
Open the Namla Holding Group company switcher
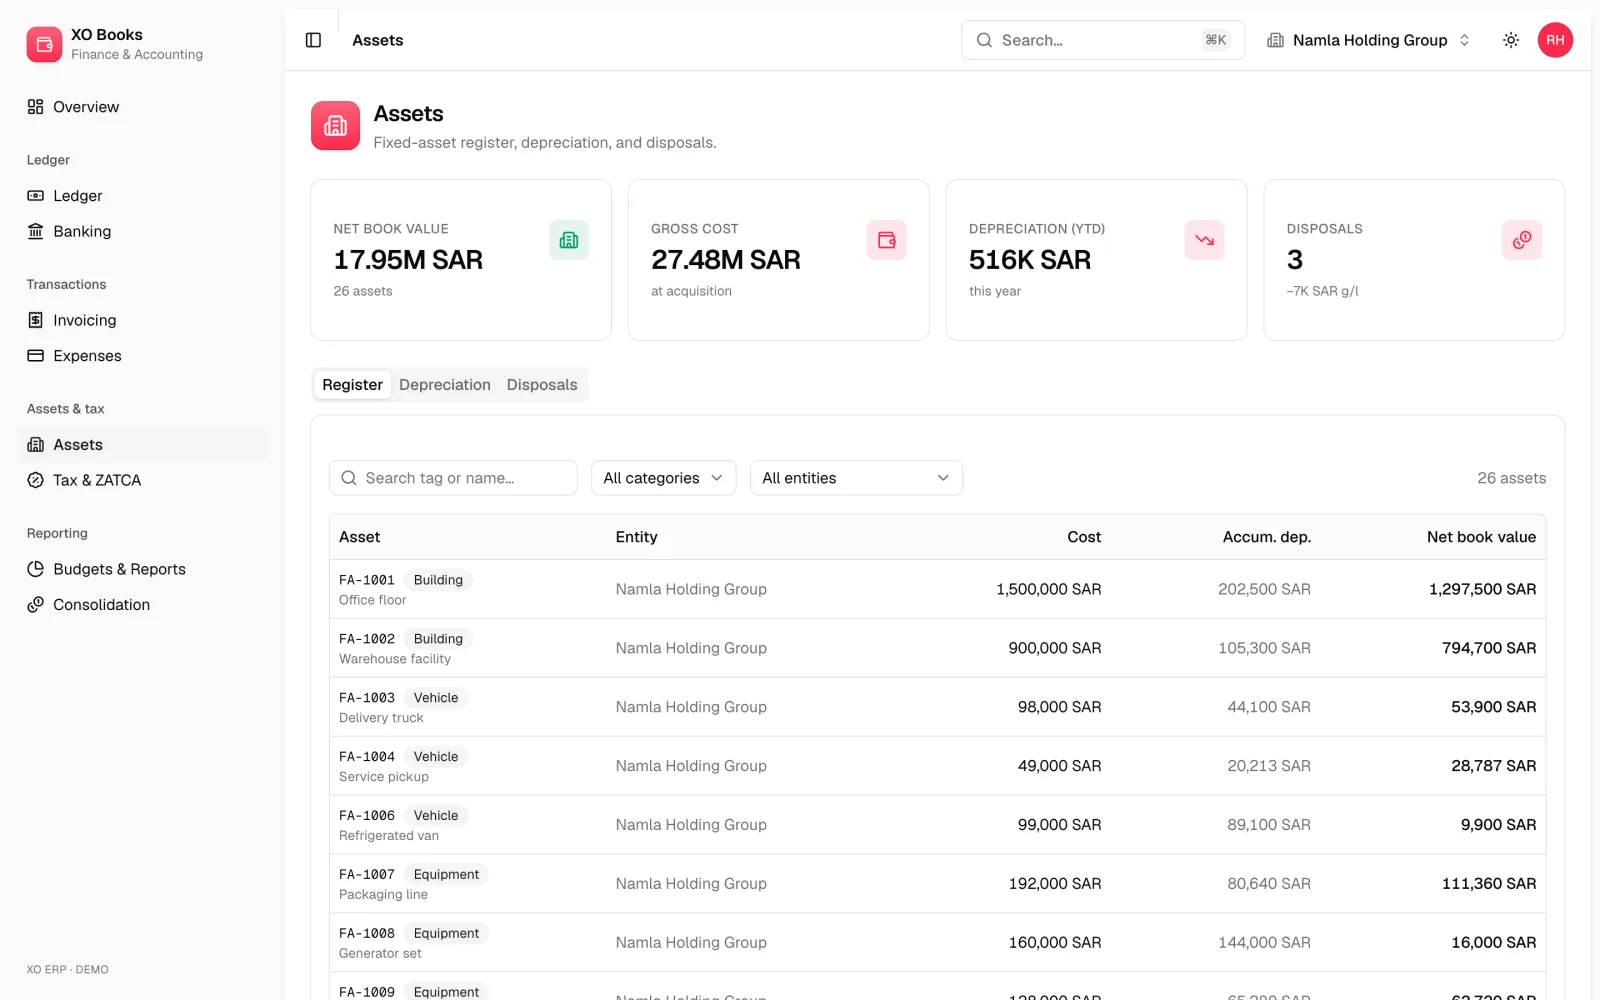(1369, 40)
